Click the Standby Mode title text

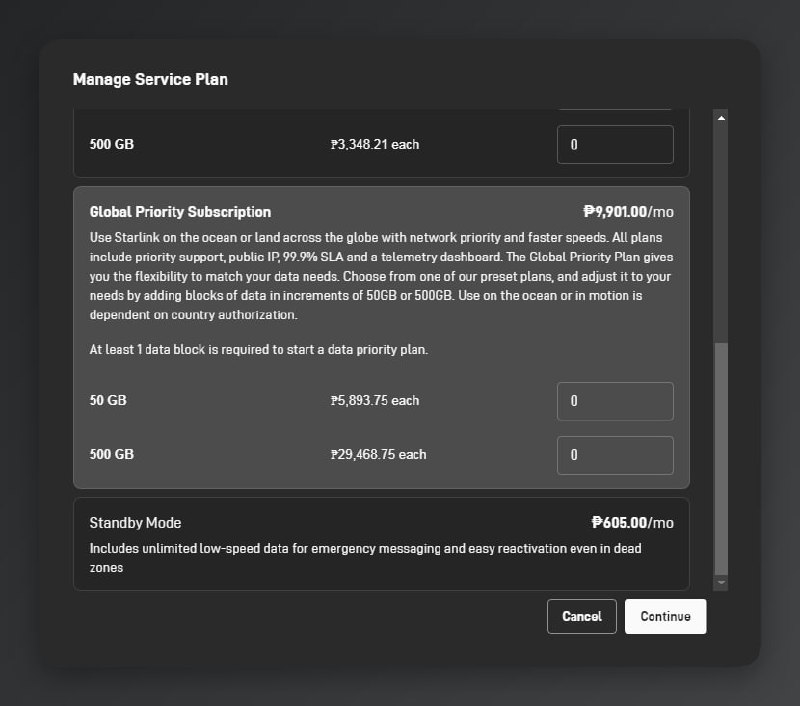point(135,523)
